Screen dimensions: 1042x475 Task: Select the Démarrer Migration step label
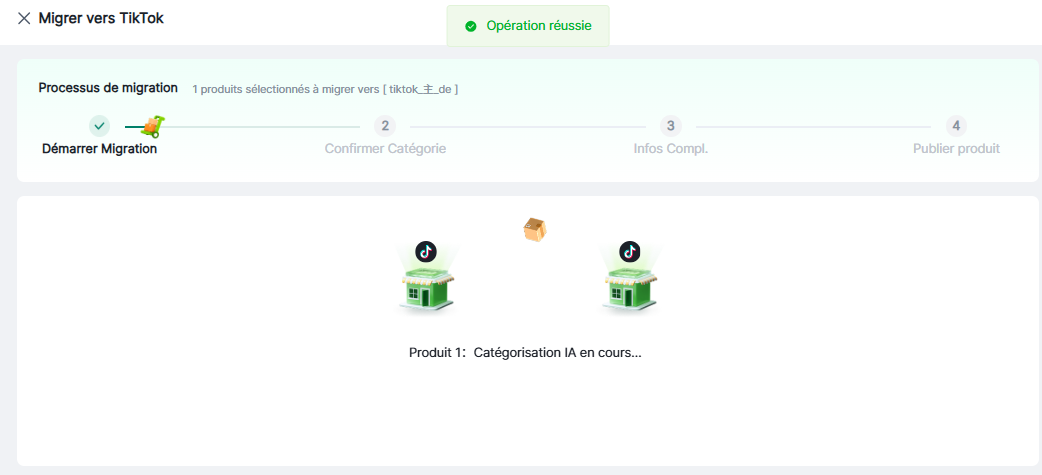[x=99, y=149]
